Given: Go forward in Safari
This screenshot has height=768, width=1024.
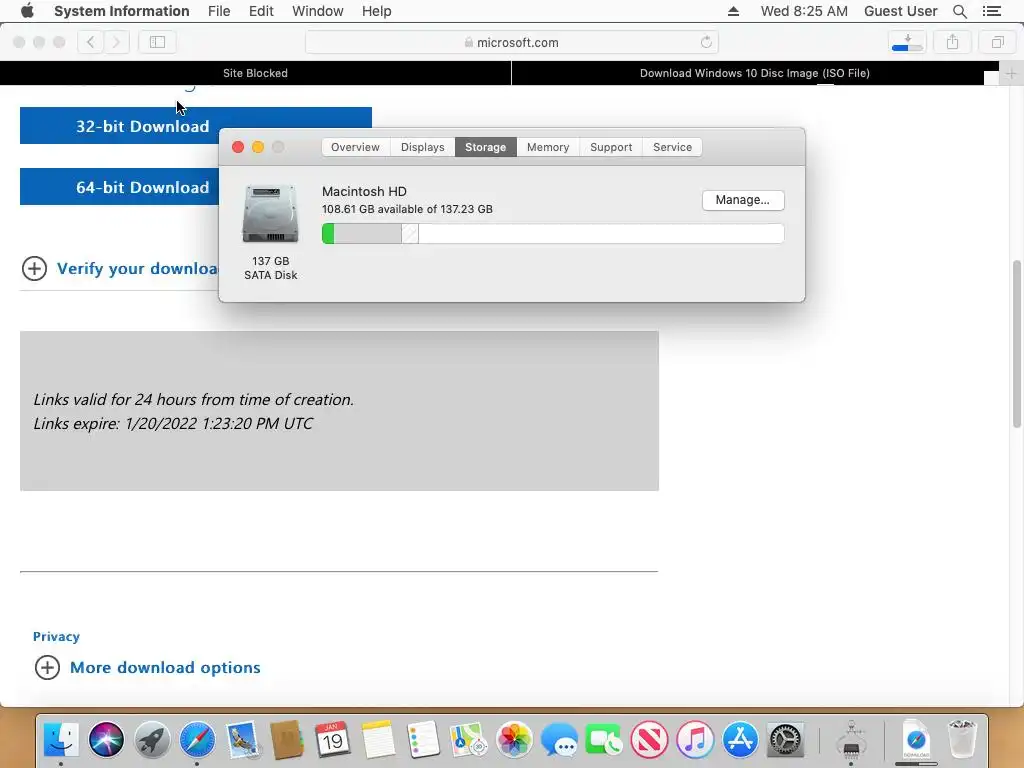Looking at the screenshot, I should coord(116,42).
